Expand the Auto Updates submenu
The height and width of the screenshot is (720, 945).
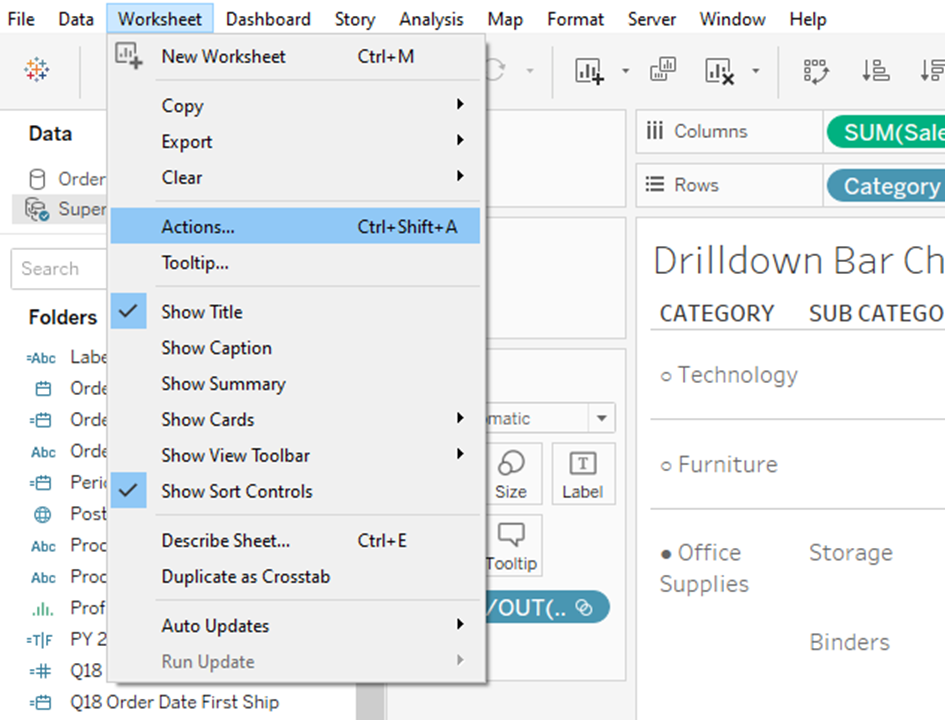(x=295, y=625)
